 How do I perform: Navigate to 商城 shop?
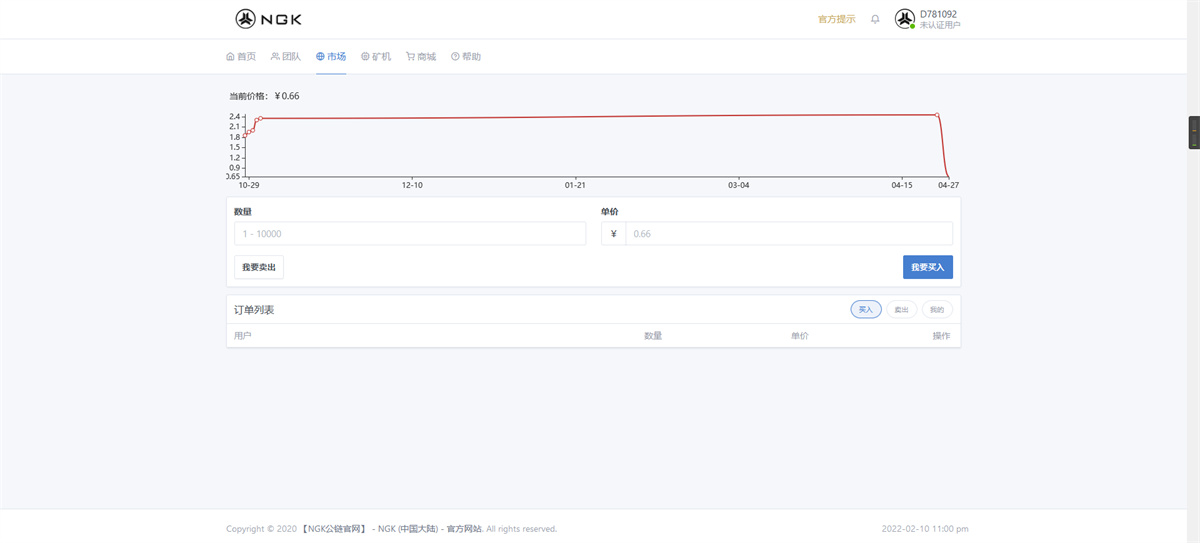pos(421,57)
